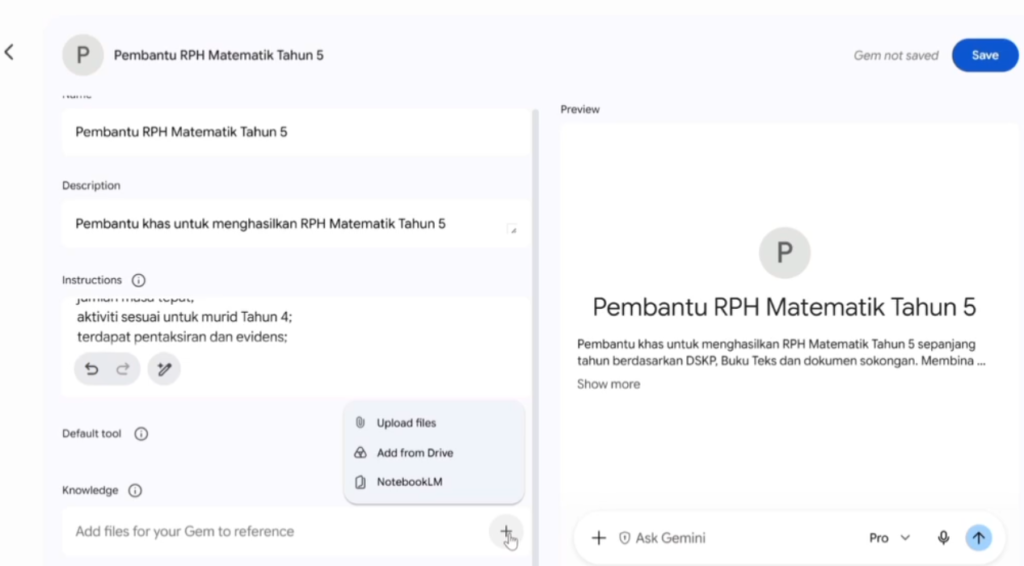Viewport: 1024px width, 566px height.
Task: Rewrite instructions with the magic pencil icon
Action: coord(164,369)
